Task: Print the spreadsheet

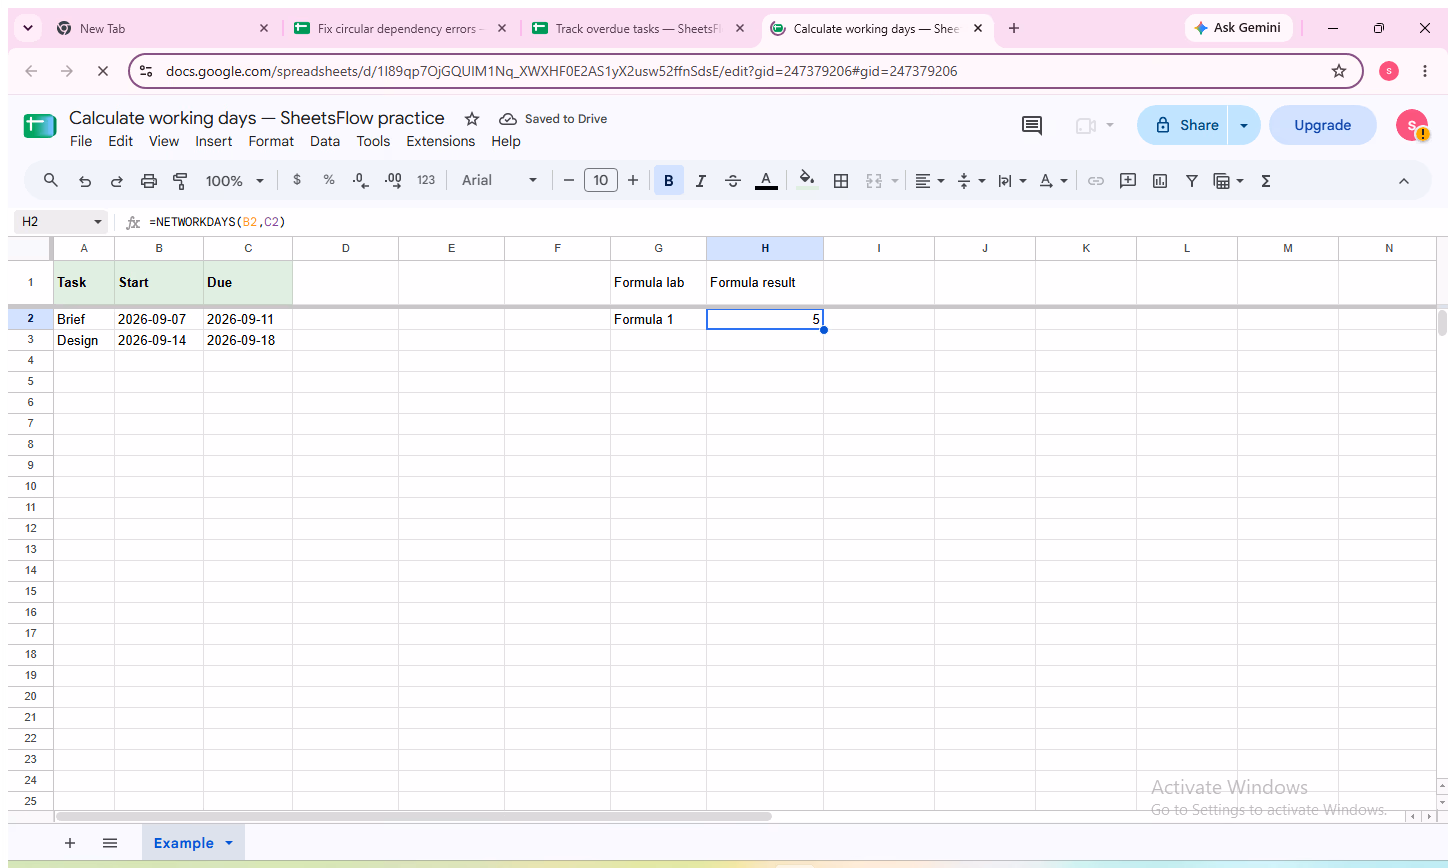Action: click(x=149, y=181)
